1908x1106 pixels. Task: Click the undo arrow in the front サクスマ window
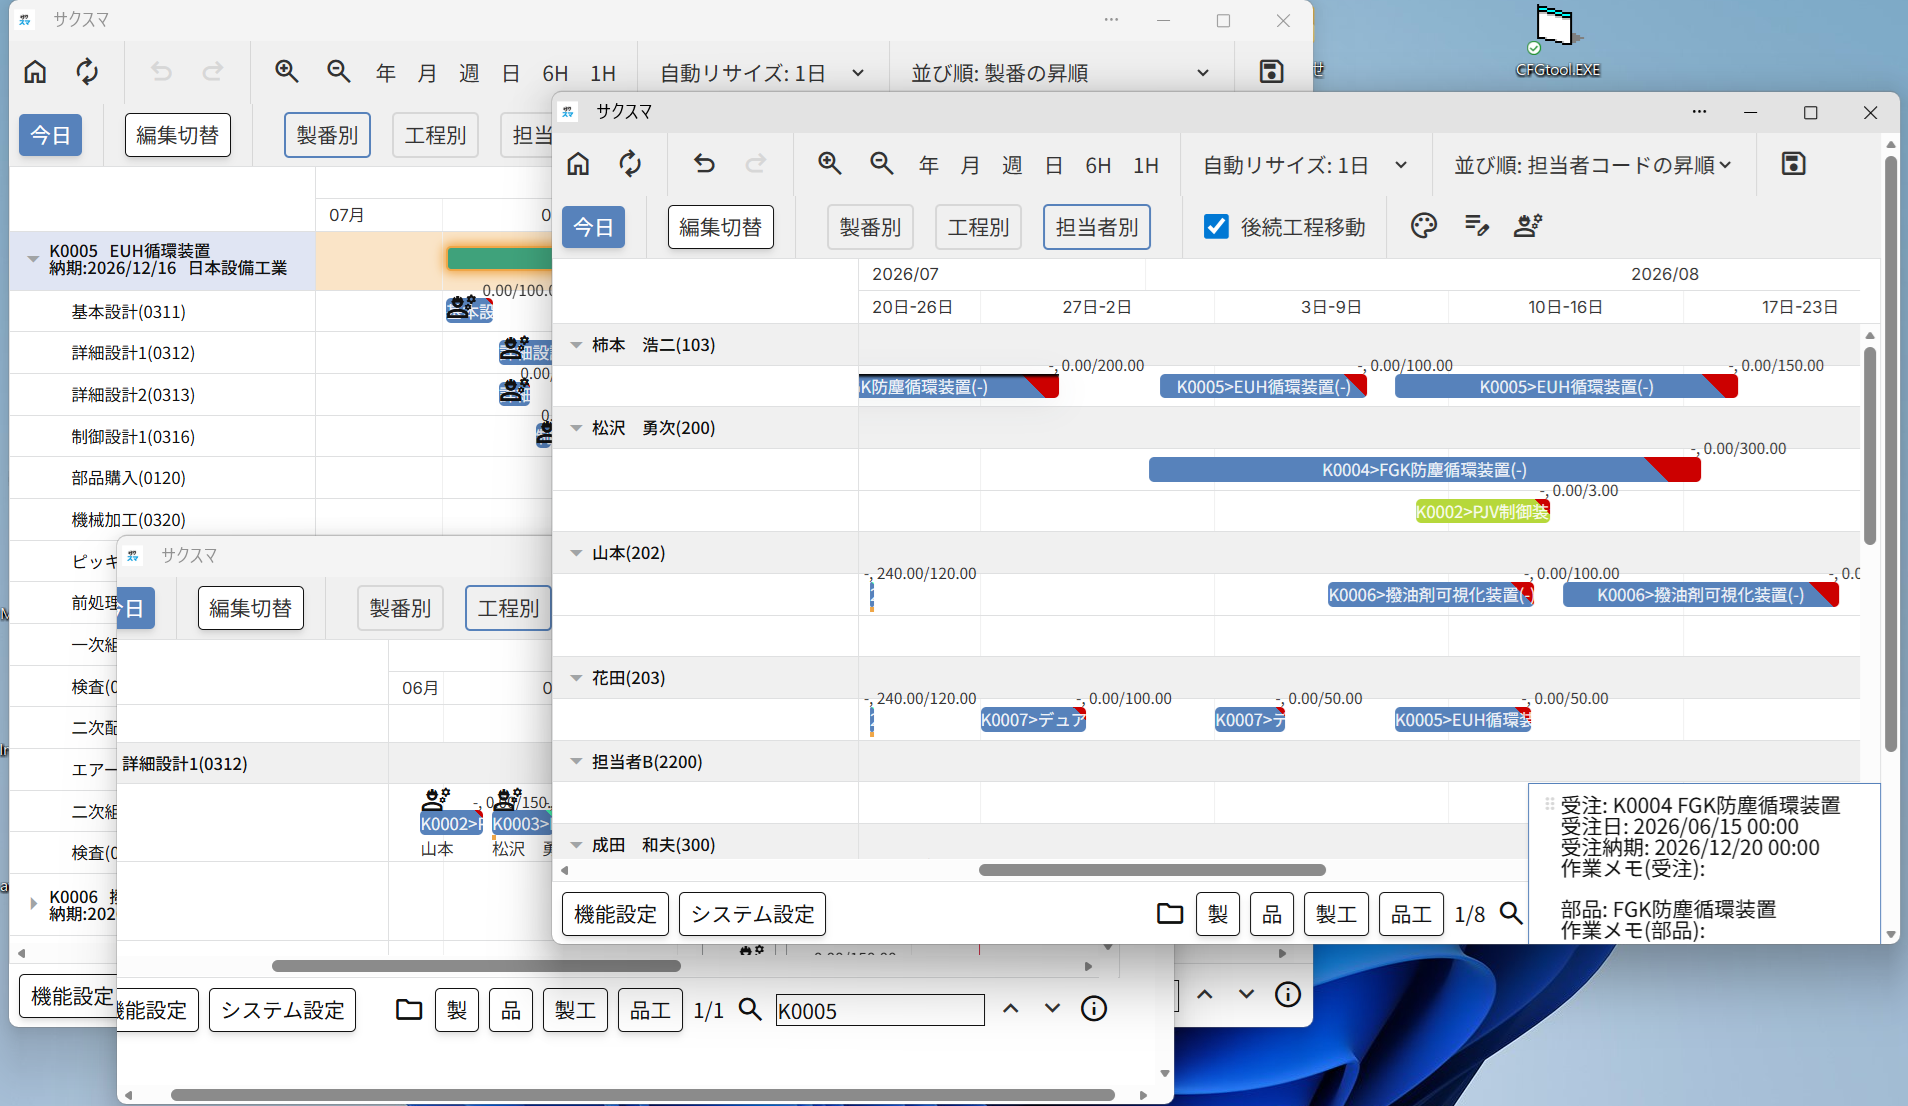click(704, 164)
